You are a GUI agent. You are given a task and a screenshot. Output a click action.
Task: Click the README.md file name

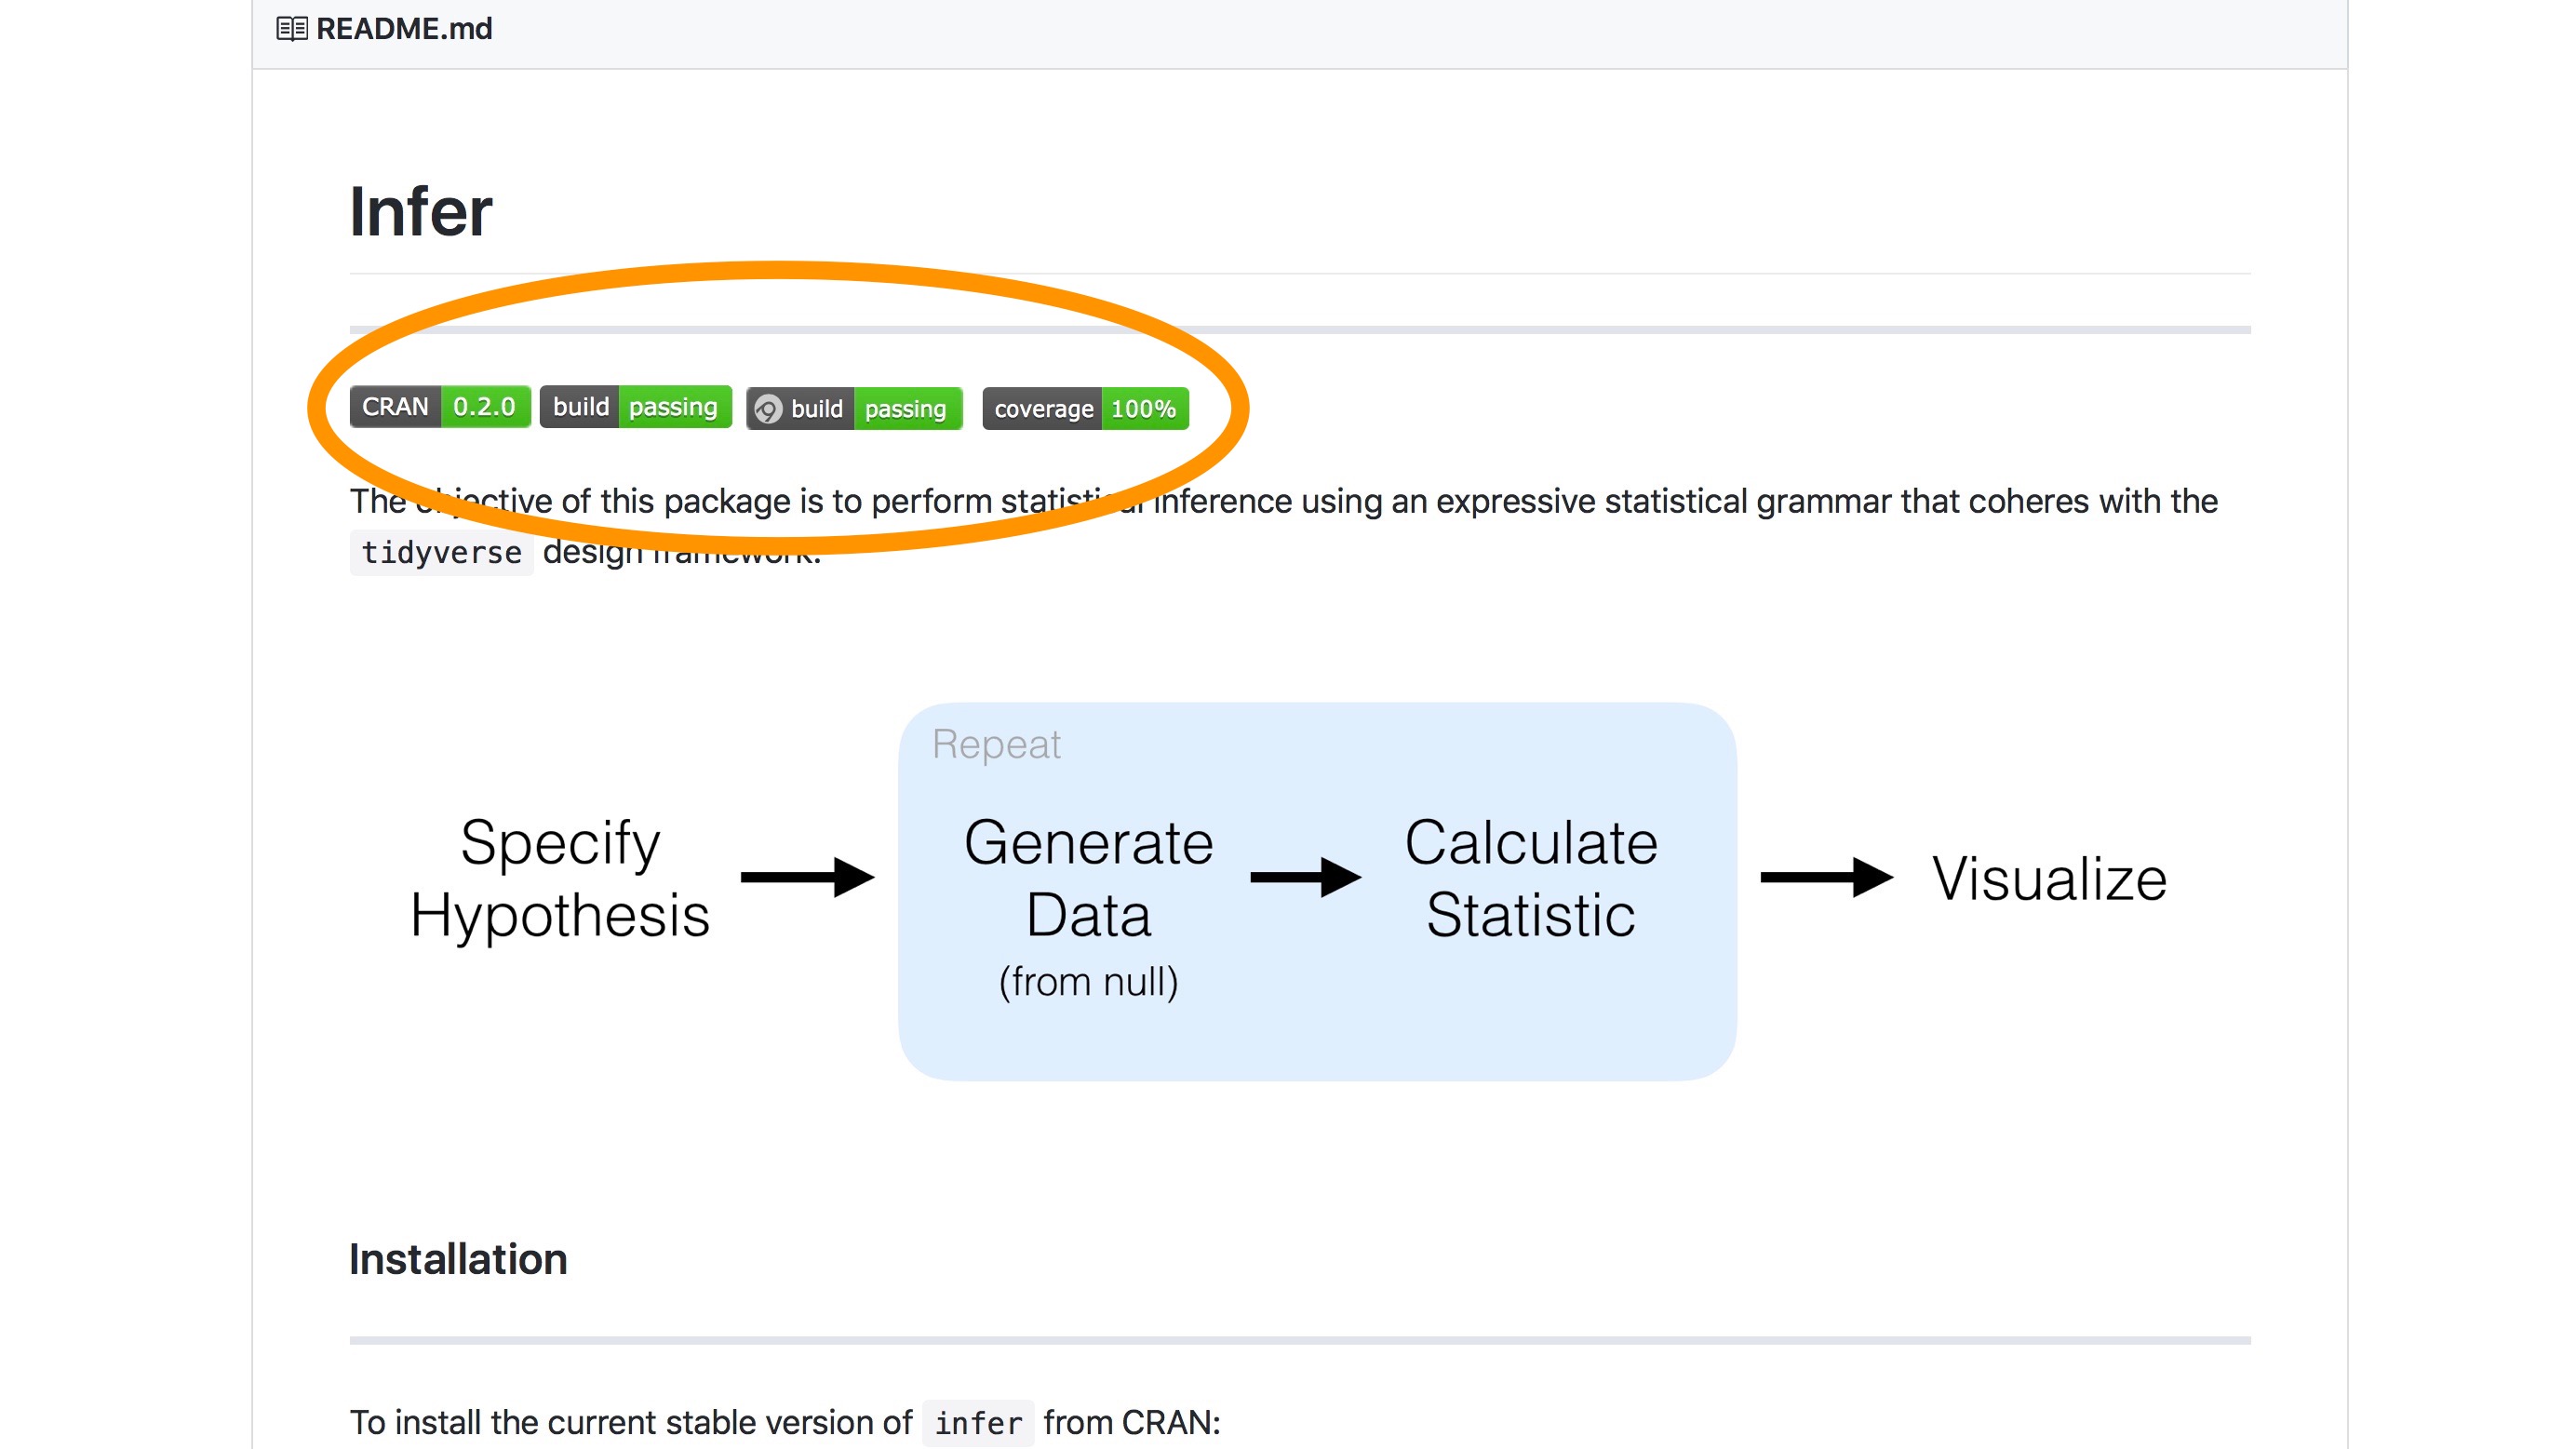click(404, 29)
